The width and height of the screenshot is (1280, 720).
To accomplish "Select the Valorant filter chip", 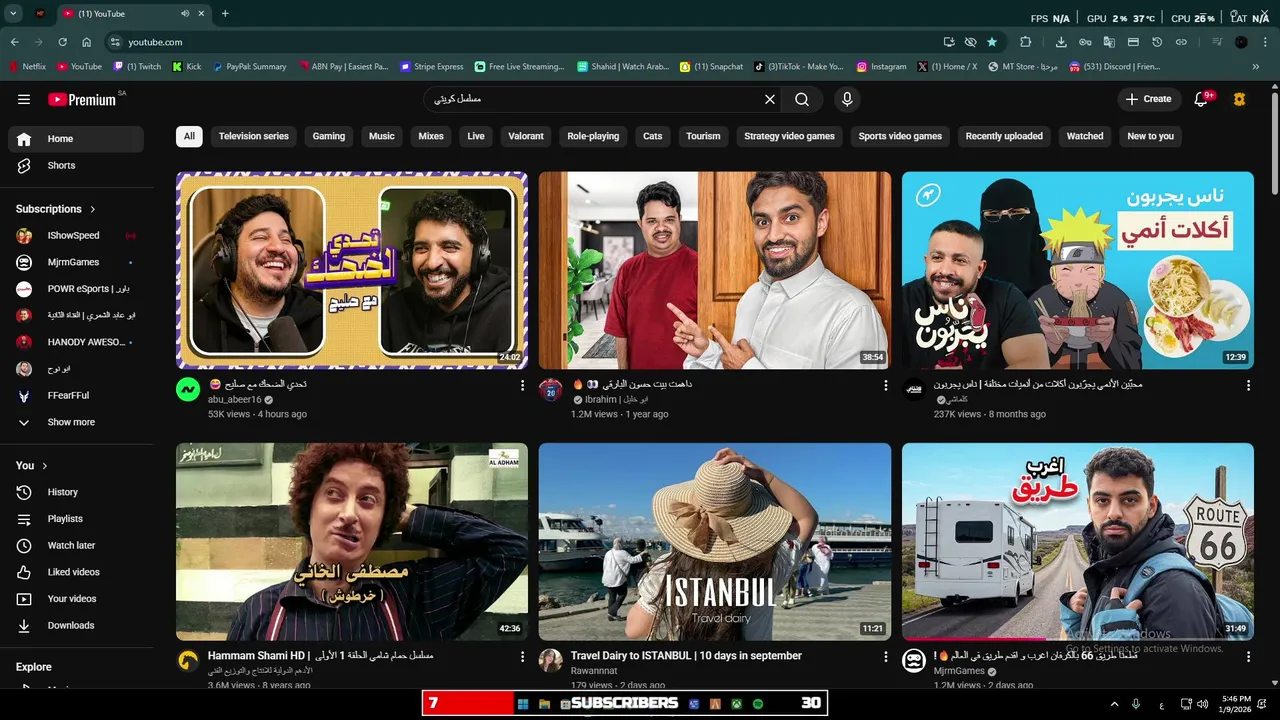I will 526,136.
